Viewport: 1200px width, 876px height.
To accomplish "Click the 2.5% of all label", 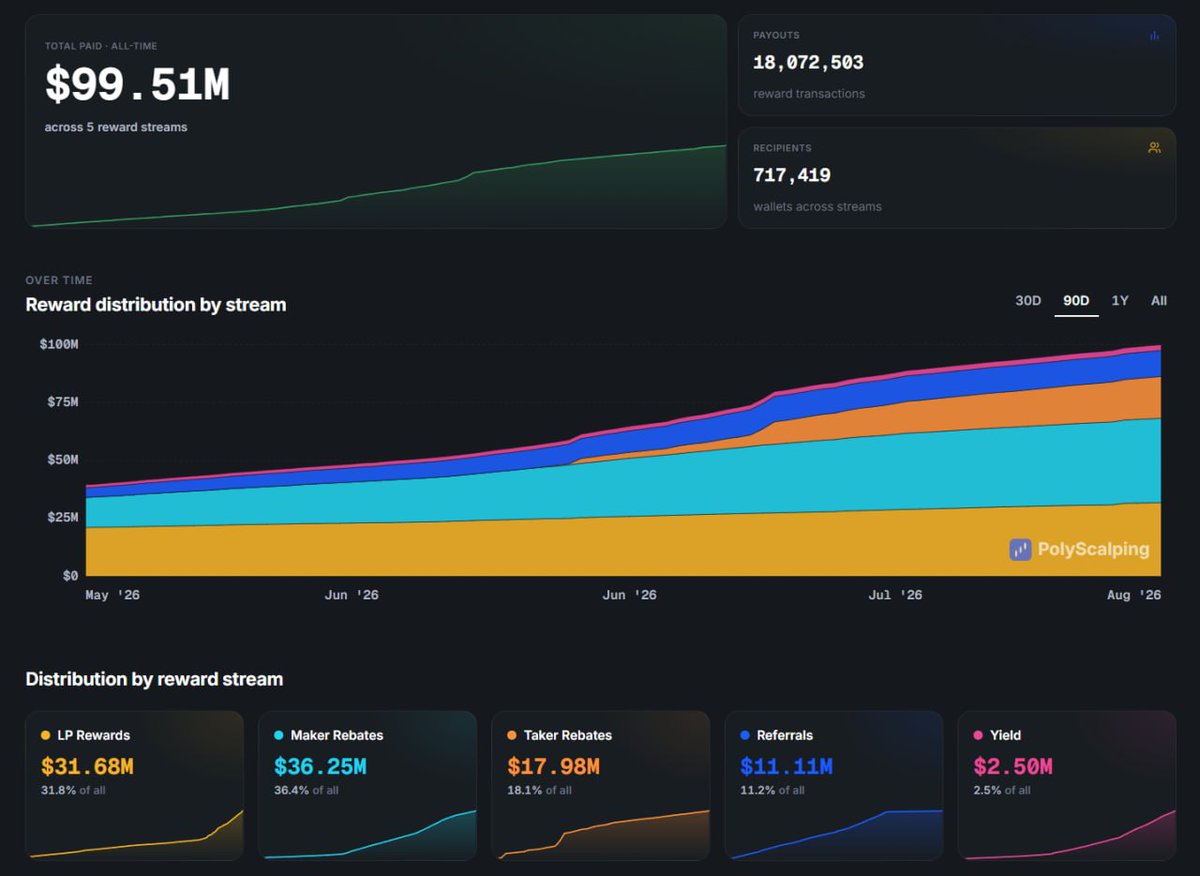I will (x=1002, y=790).
